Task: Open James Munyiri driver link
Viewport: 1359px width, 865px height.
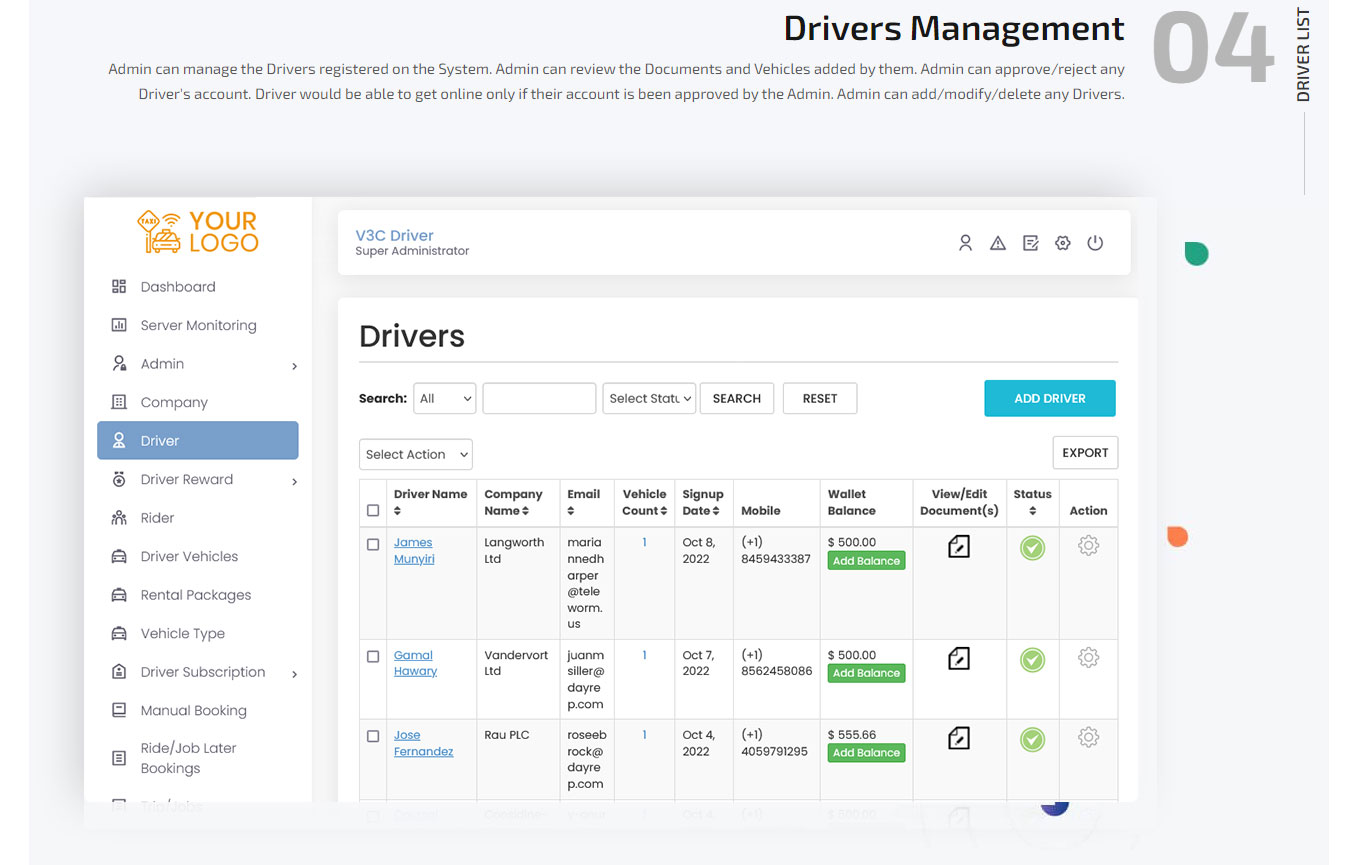Action: pos(414,550)
